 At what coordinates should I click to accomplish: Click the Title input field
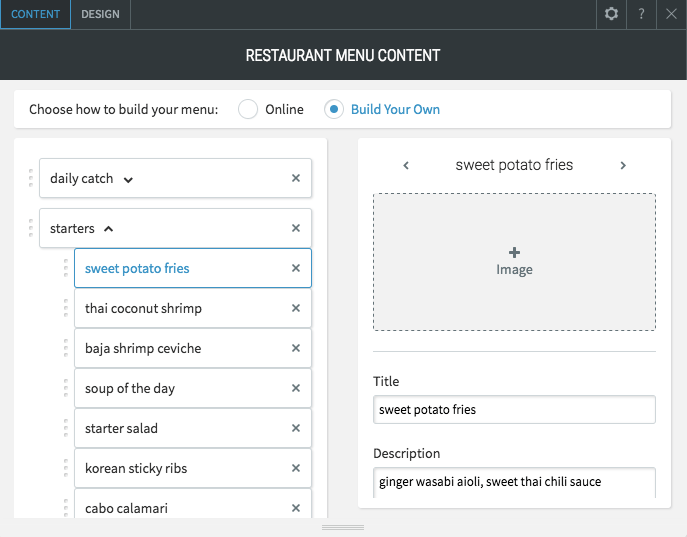[514, 410]
